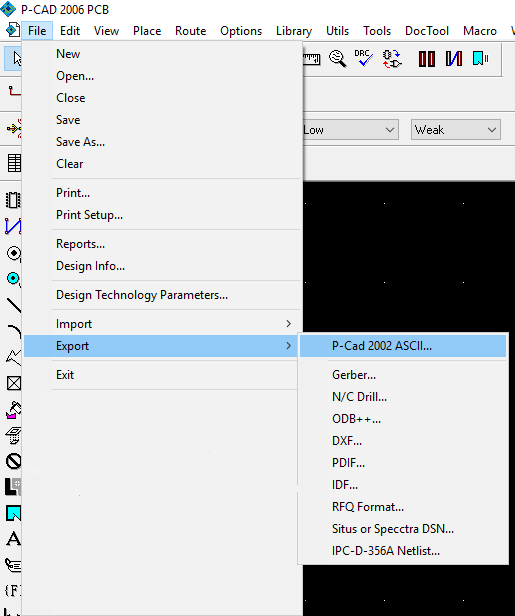Viewport: 515px width, 616px height.
Task: Open Design Info... menu entry
Action: 162,266
